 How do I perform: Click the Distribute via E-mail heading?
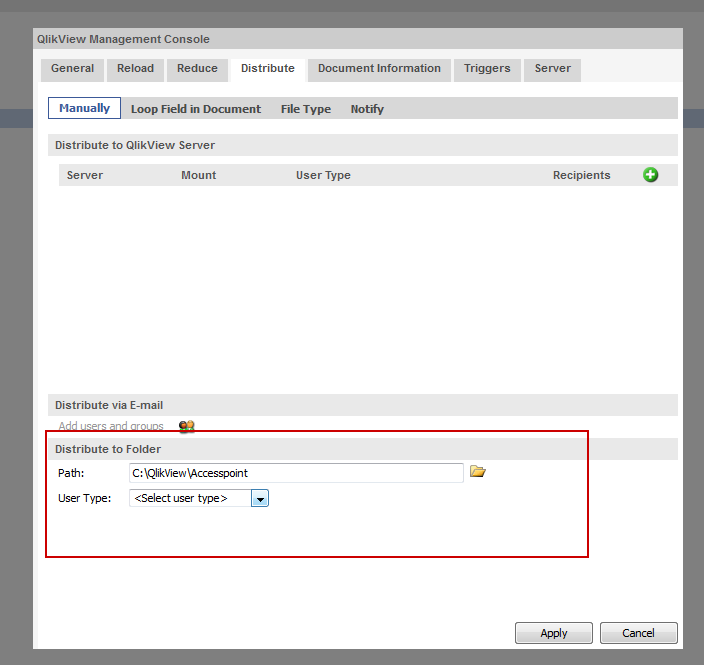pyautogui.click(x=109, y=405)
